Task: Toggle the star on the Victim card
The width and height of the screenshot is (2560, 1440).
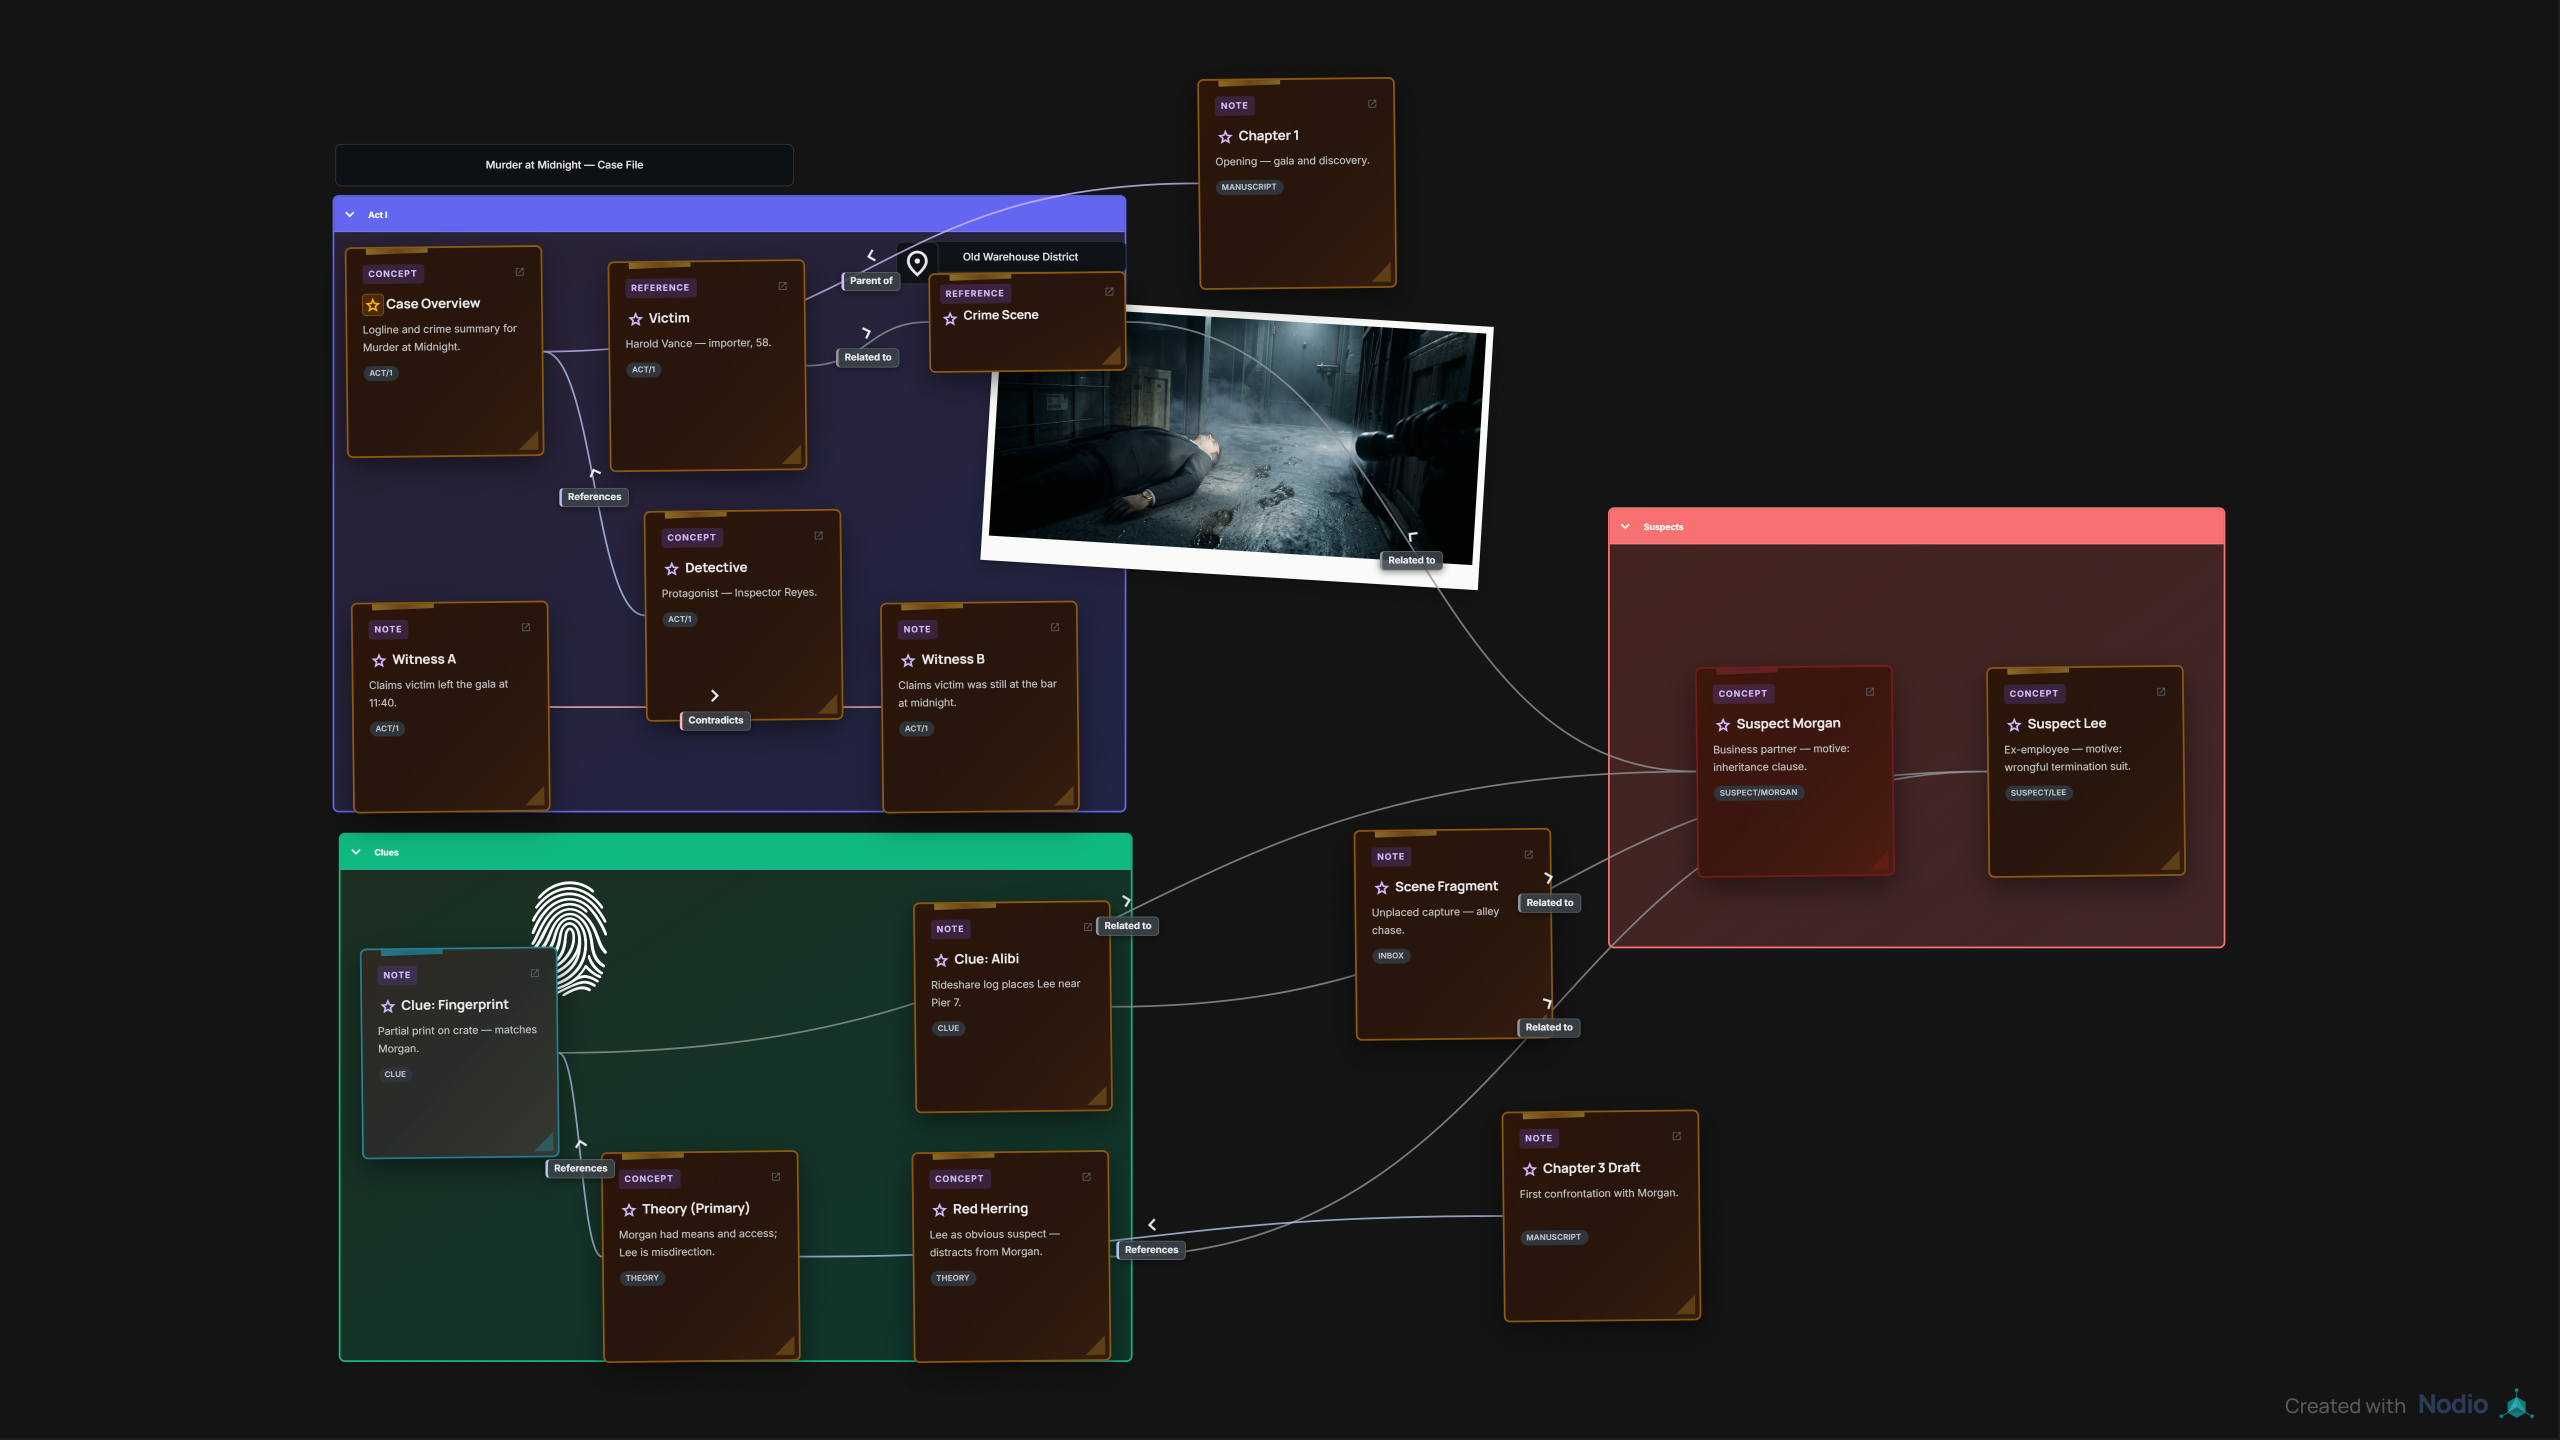Action: point(635,319)
